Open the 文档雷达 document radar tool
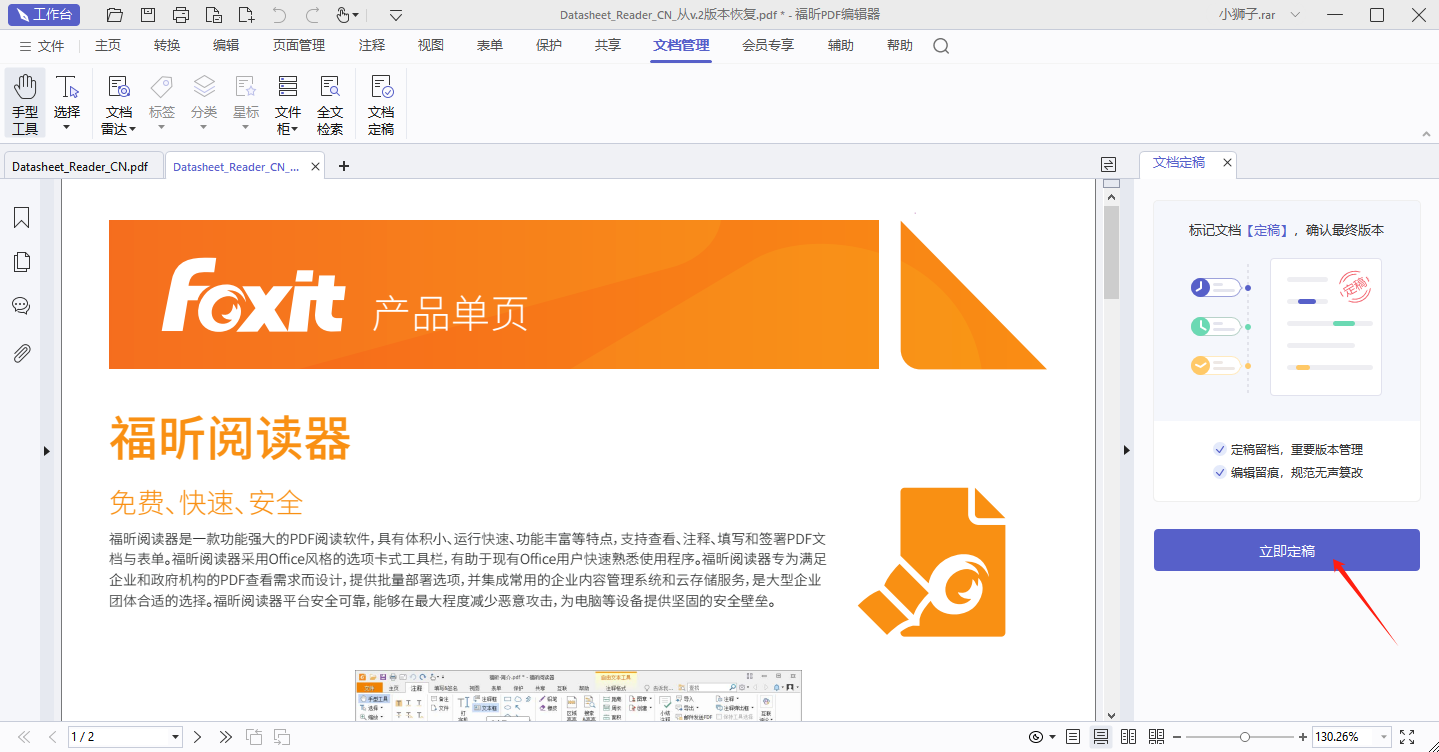The width and height of the screenshot is (1439, 752). click(x=119, y=103)
